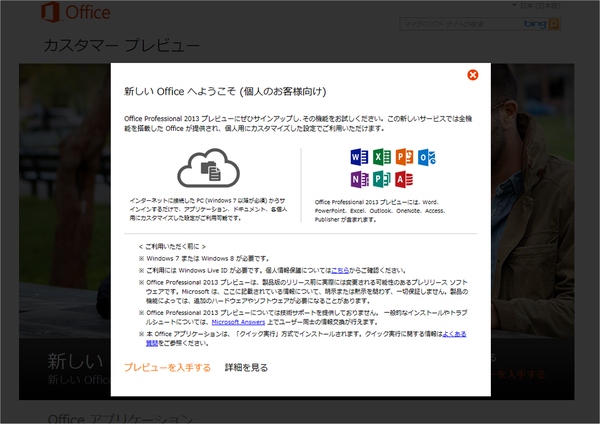The width and height of the screenshot is (600, 424).
Task: Click the cloud documents icon
Action: tap(209, 168)
